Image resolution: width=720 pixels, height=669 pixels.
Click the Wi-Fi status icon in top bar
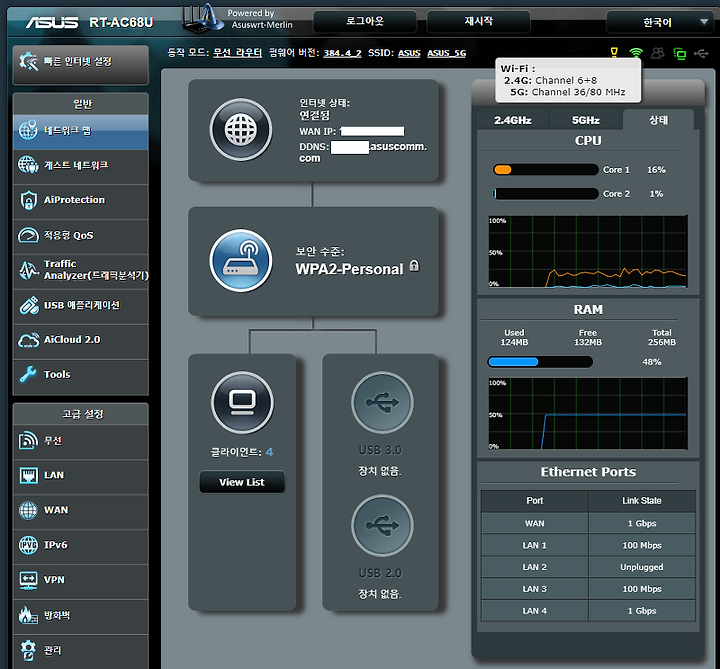(636, 53)
